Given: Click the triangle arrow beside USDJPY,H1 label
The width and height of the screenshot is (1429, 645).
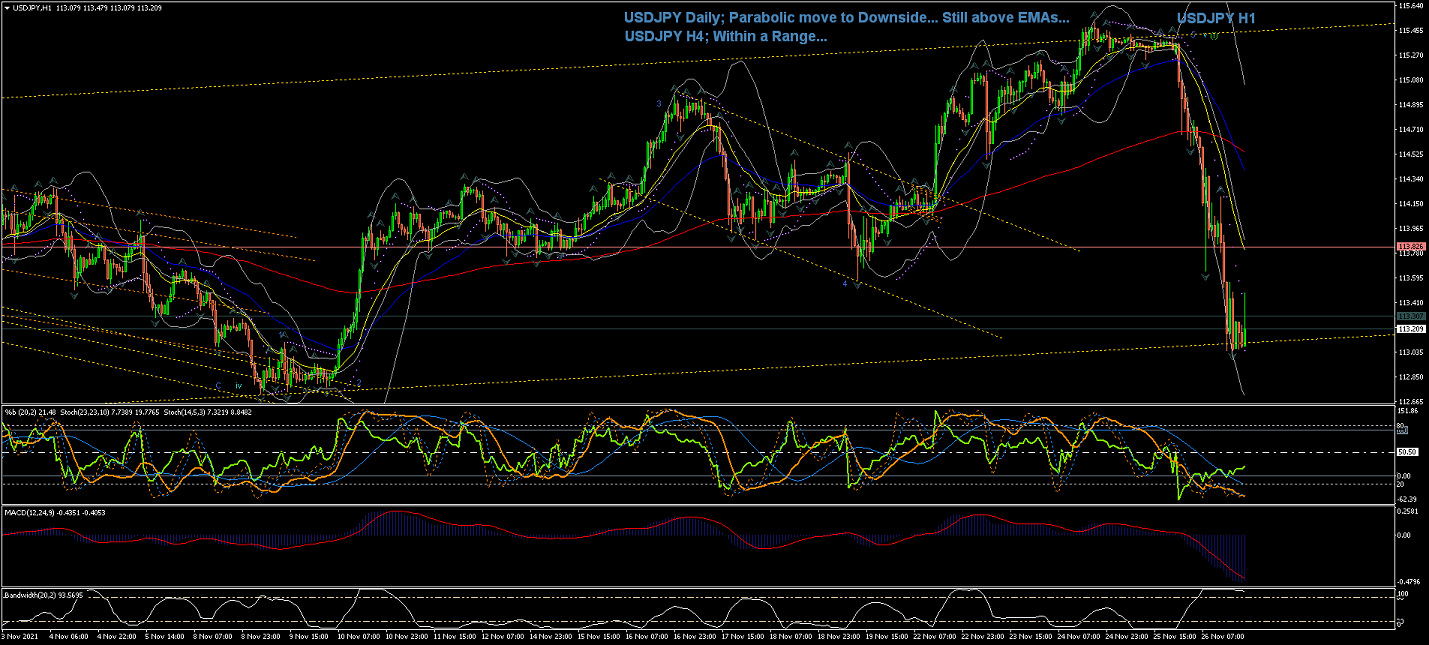Looking at the screenshot, I should [6, 7].
